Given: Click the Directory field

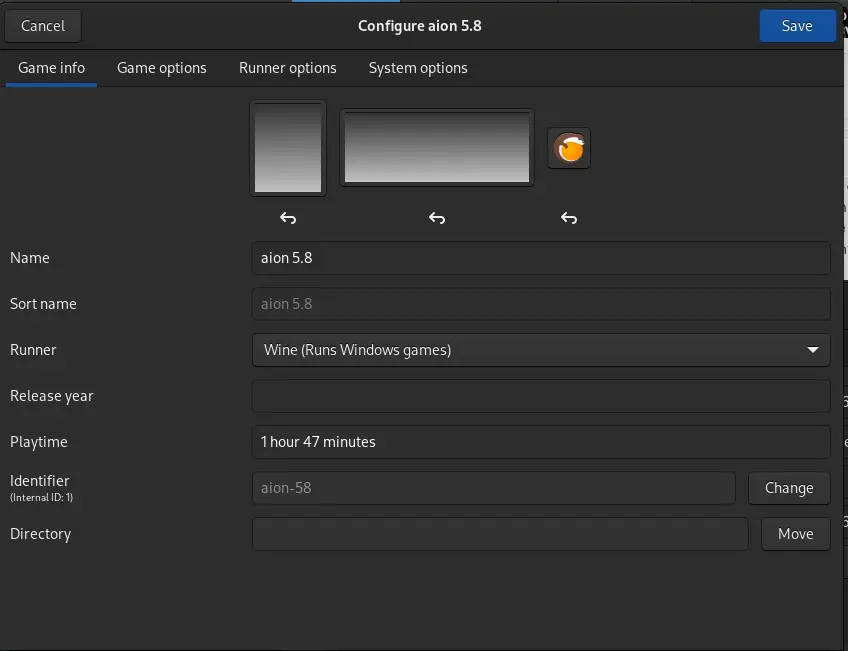Looking at the screenshot, I should pyautogui.click(x=500, y=534).
